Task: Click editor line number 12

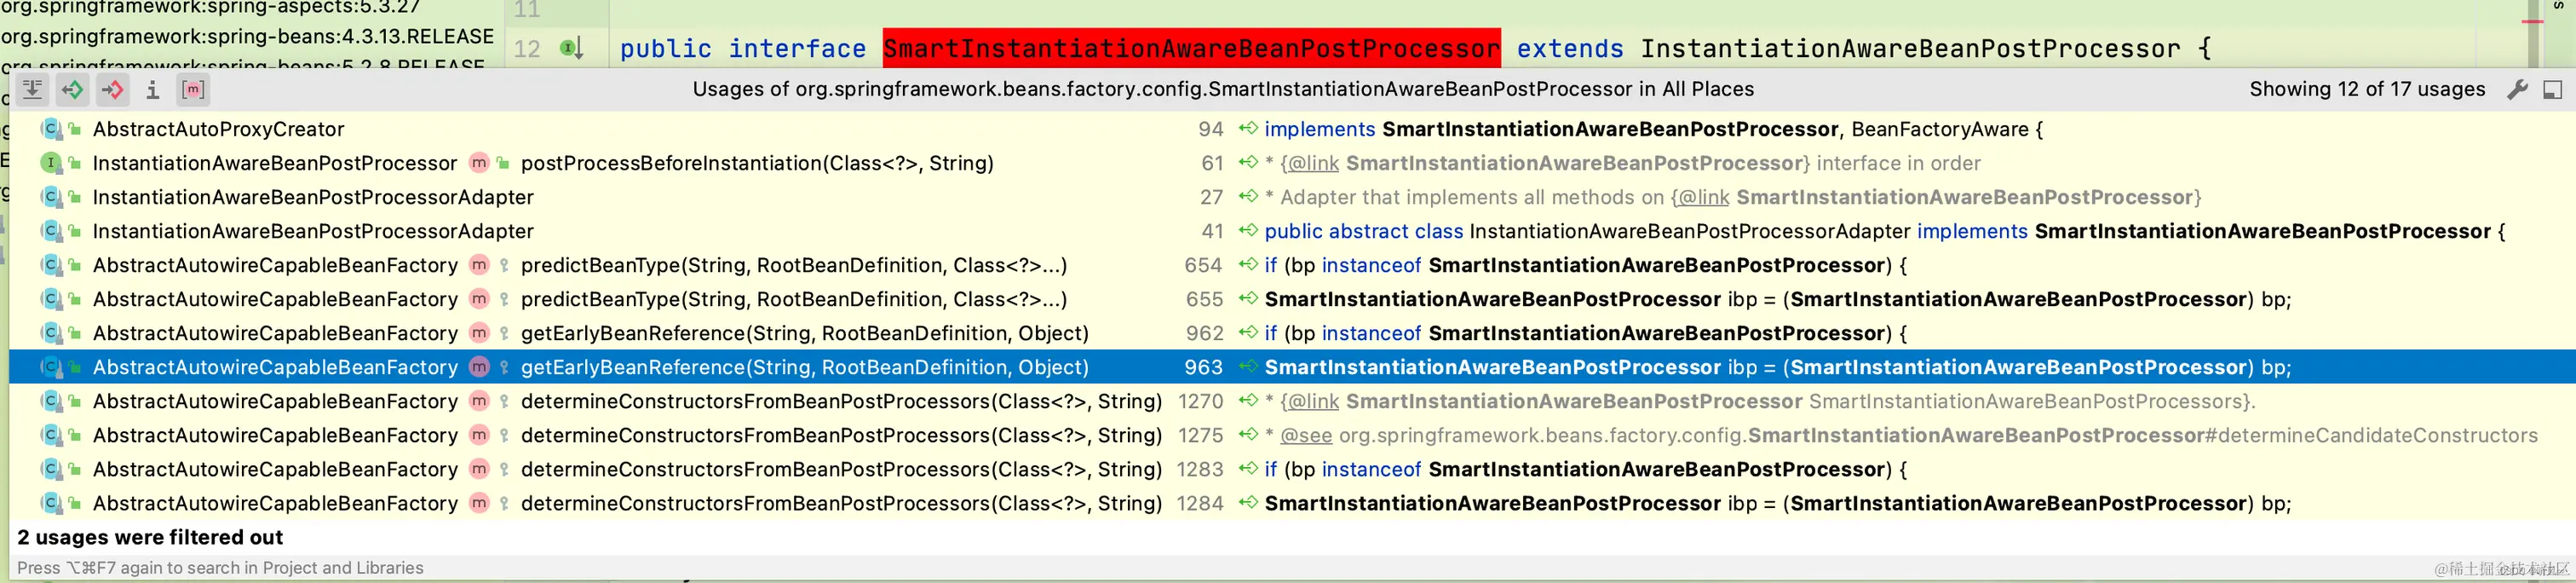Action: tap(527, 49)
